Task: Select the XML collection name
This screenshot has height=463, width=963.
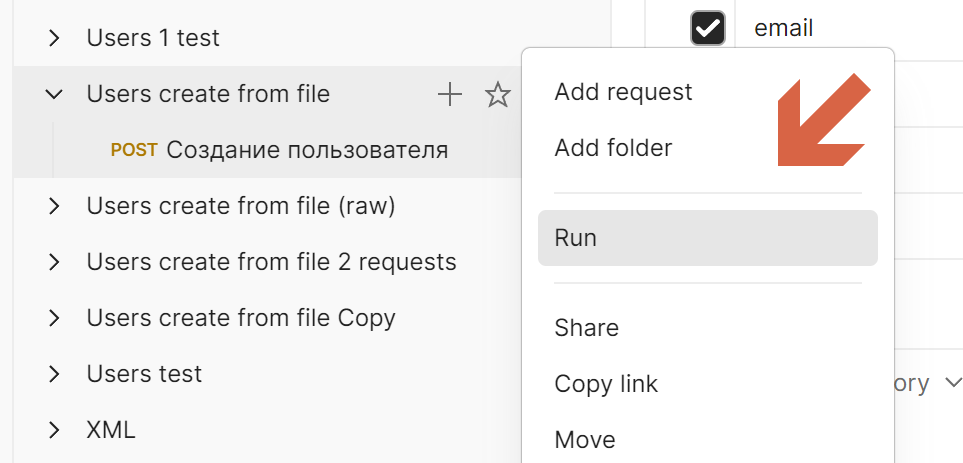Action: click(x=111, y=430)
